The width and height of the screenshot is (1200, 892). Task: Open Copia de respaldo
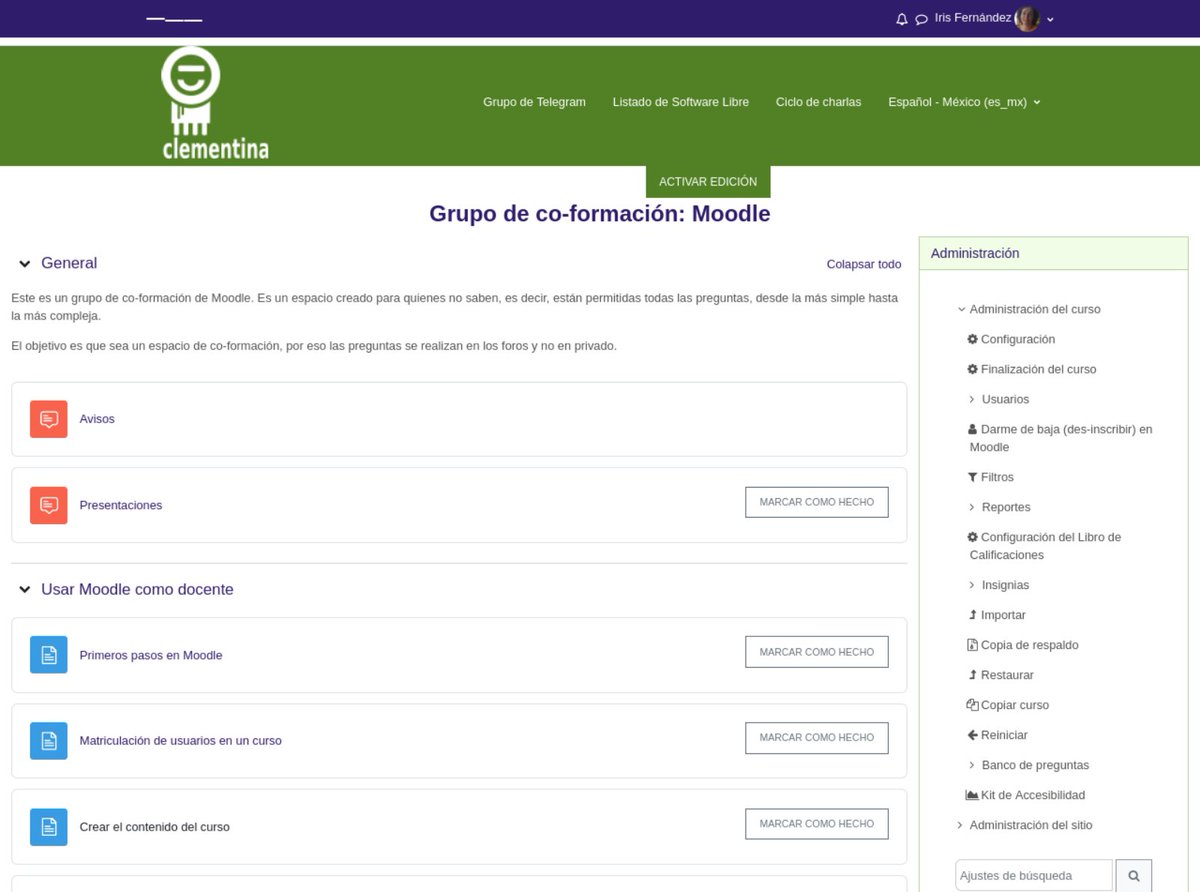point(1030,645)
